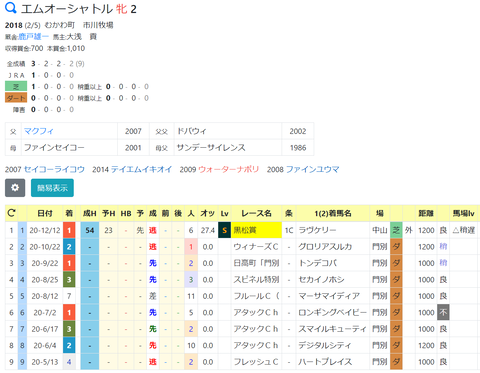Click date cell 20-7/2
This screenshot has width=480, height=373.
[45, 312]
